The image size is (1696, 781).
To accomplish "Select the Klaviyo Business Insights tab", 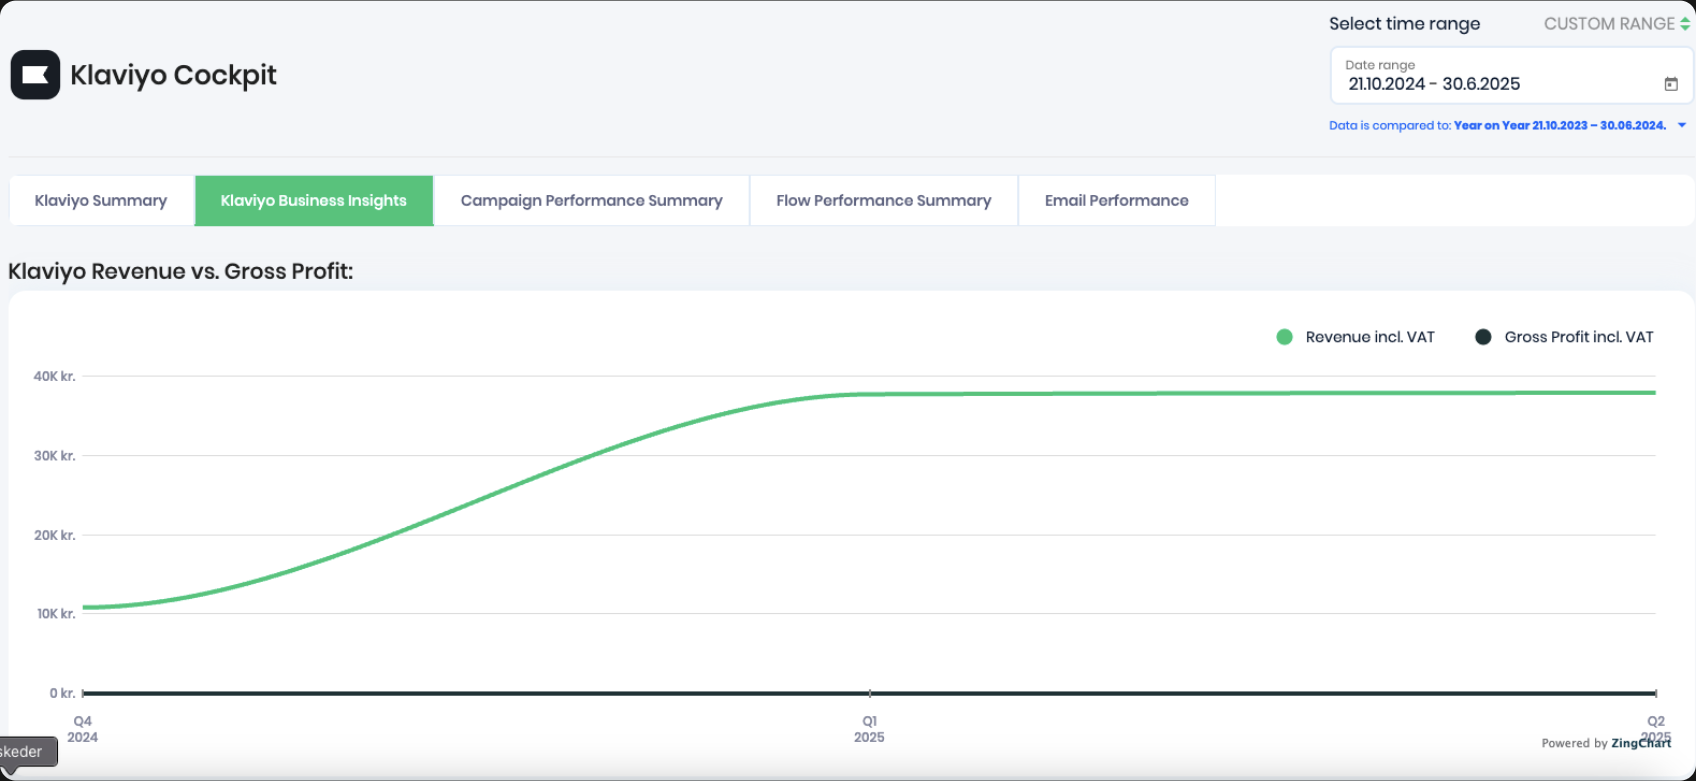I will click(314, 200).
